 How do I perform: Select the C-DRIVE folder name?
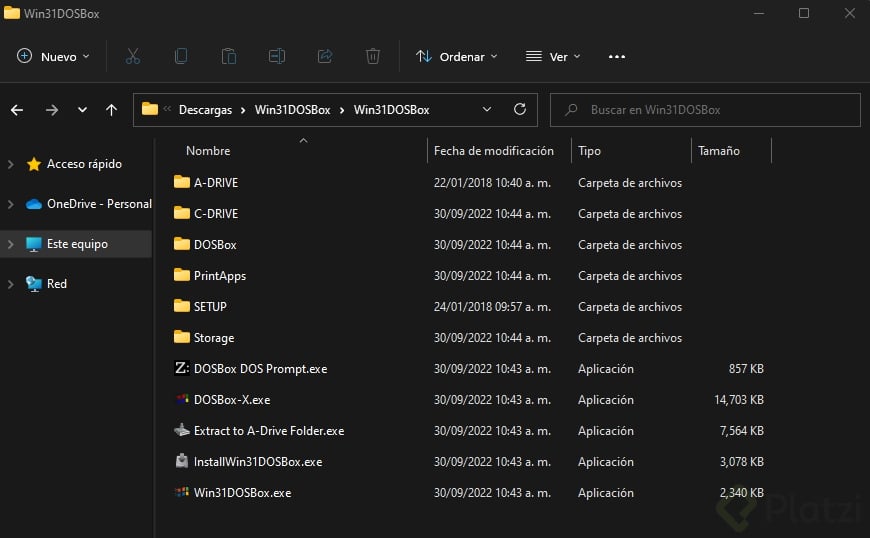(x=216, y=214)
